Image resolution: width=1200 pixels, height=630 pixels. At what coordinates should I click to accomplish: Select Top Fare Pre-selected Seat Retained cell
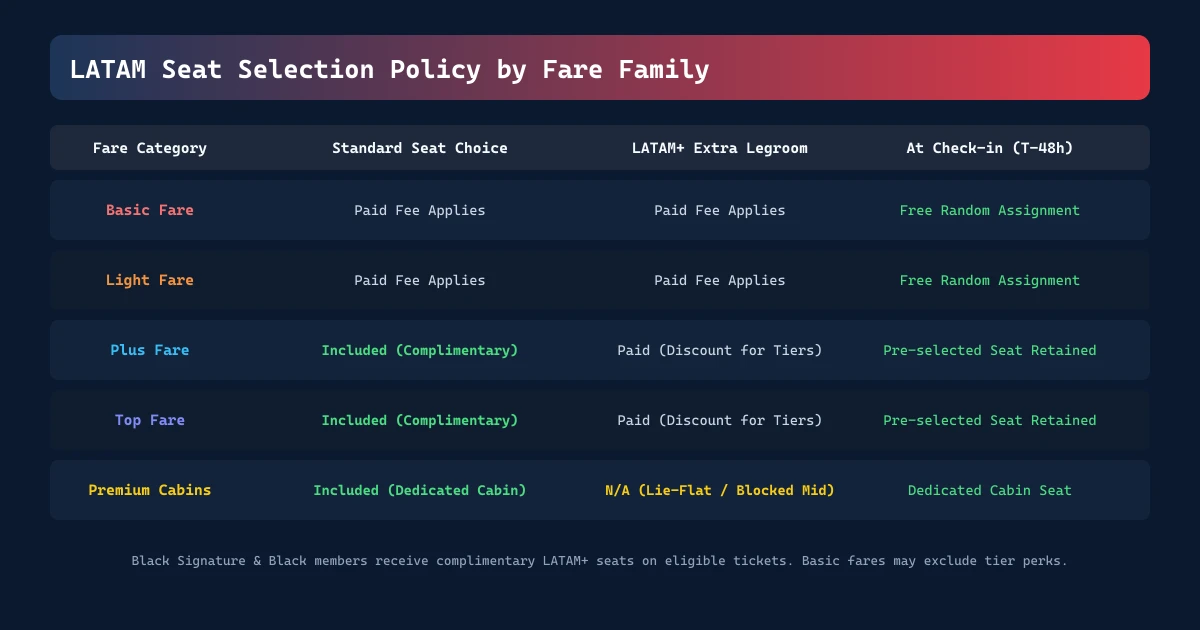[990, 420]
